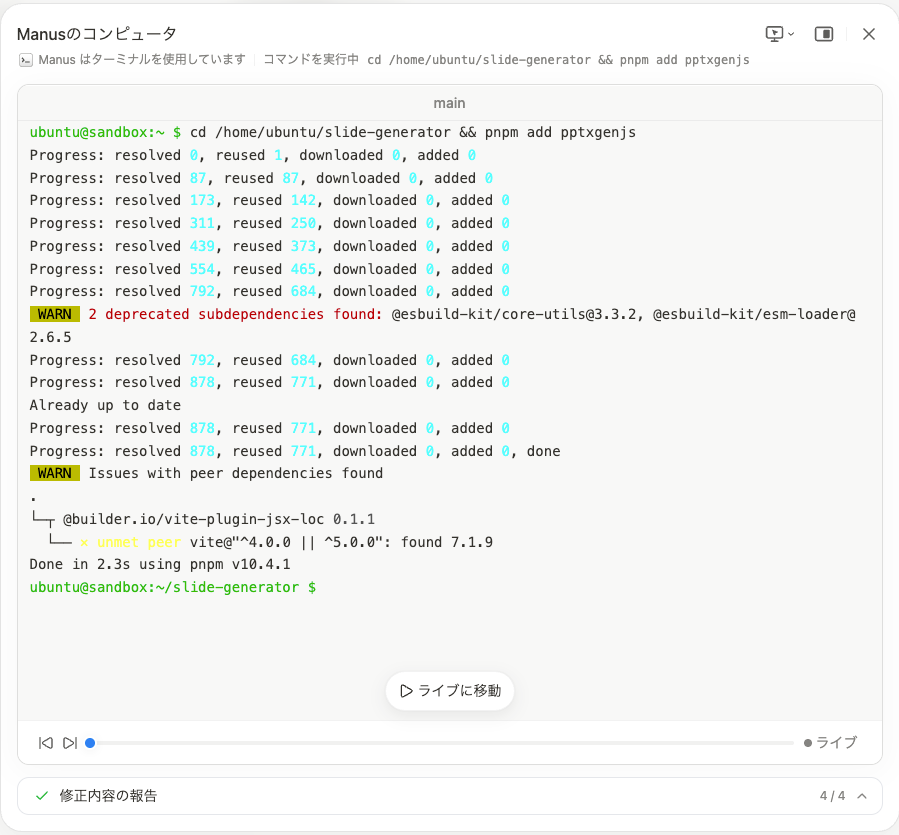Viewport: 899px width, 835px height.
Task: Click the 4 / 4 step counter
Action: point(832,796)
